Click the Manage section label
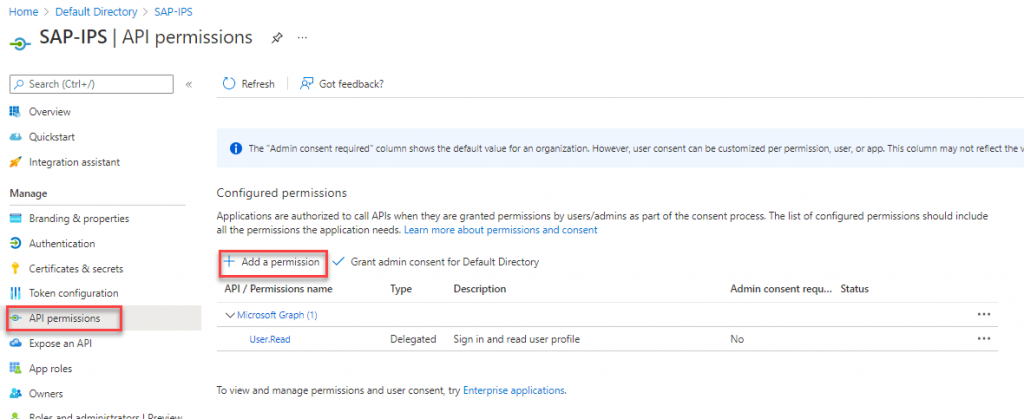Image resolution: width=1024 pixels, height=419 pixels. point(27,193)
